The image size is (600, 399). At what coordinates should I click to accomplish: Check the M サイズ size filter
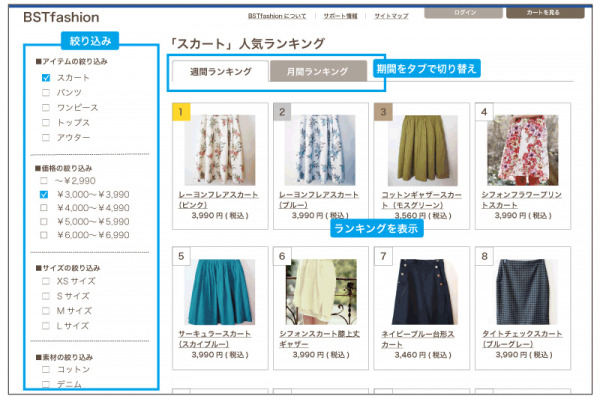(46, 311)
